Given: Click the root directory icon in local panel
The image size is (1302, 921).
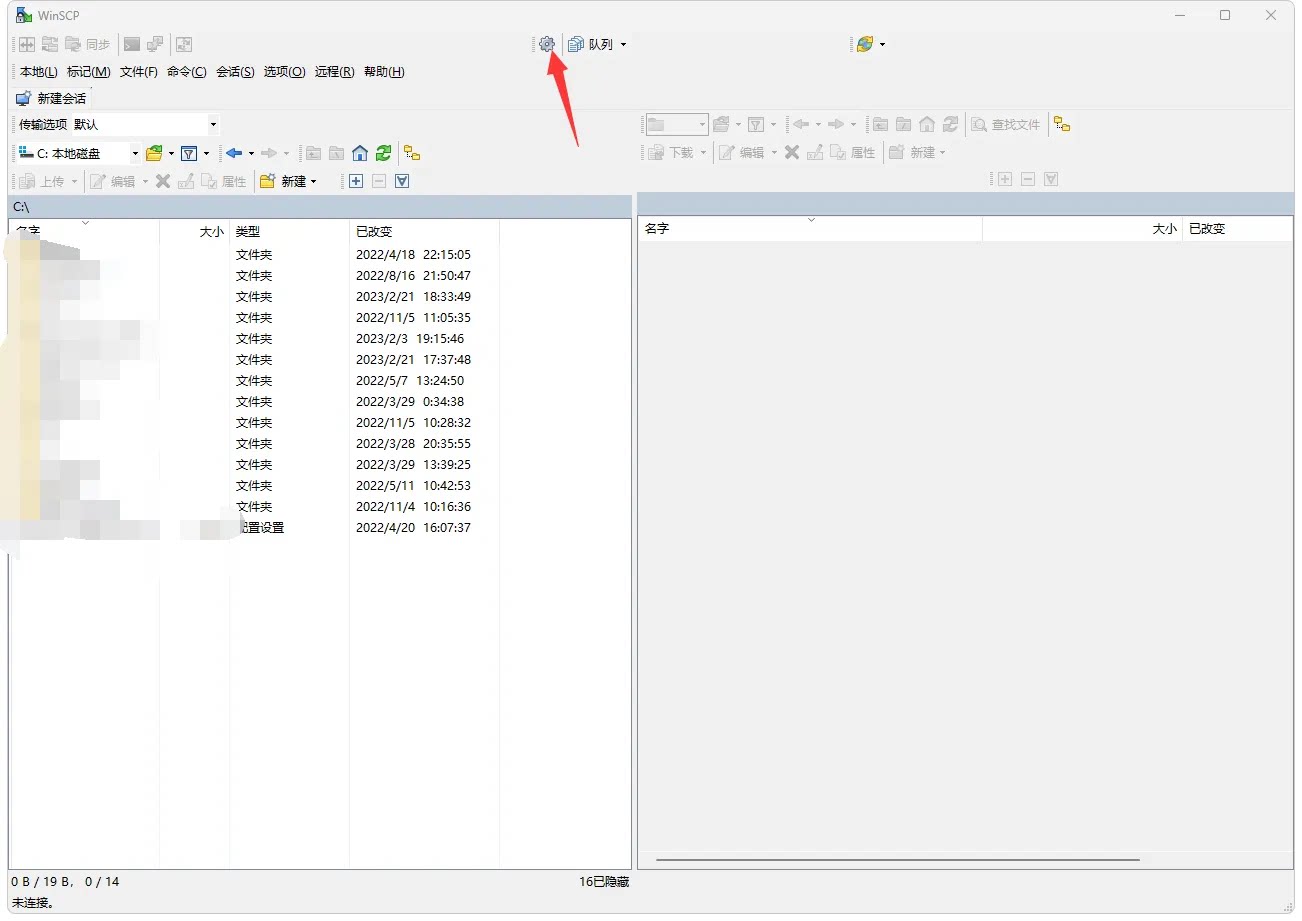Looking at the screenshot, I should [x=337, y=153].
